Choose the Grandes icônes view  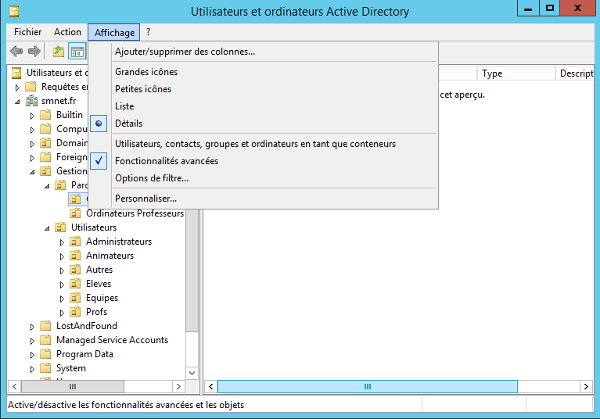pos(263,72)
